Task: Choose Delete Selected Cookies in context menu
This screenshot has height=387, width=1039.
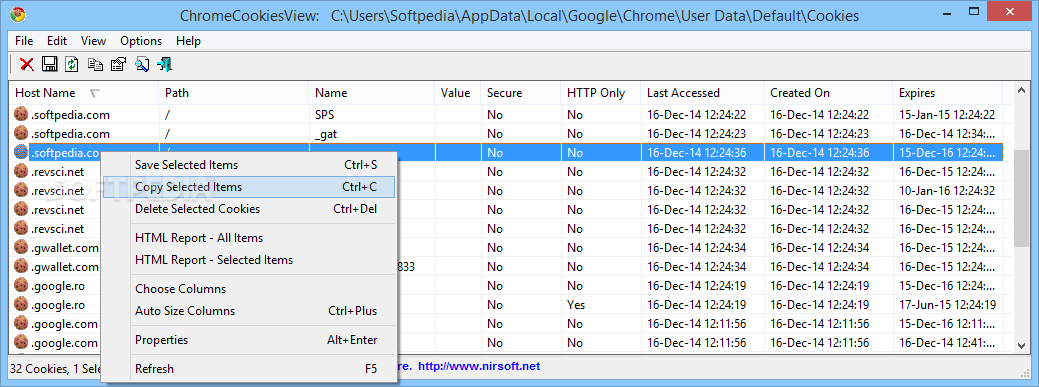Action: click(x=249, y=209)
